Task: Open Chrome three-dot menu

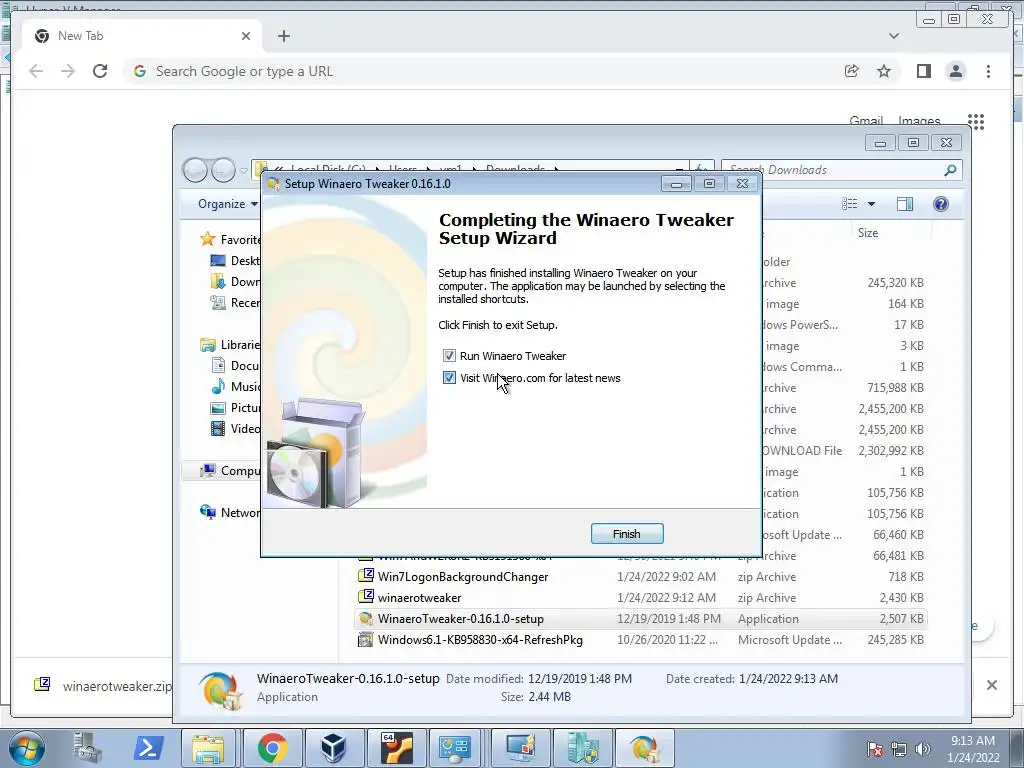Action: pos(988,71)
